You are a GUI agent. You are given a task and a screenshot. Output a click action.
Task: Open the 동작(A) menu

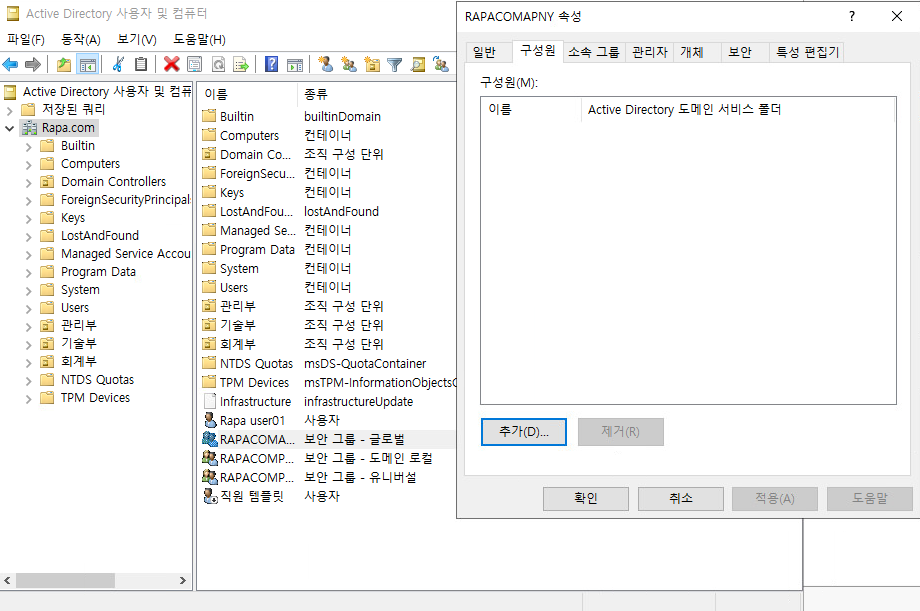(81, 39)
